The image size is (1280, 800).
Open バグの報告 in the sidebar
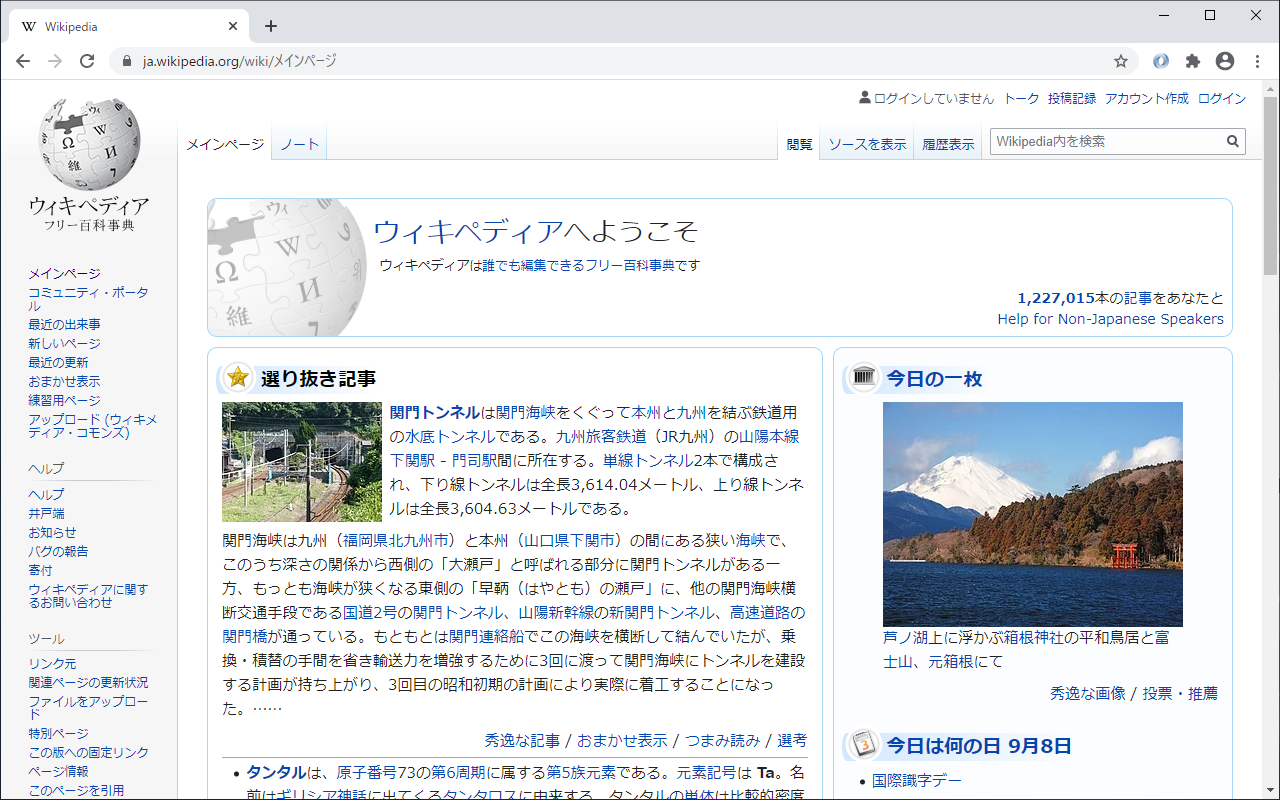pyautogui.click(x=58, y=551)
